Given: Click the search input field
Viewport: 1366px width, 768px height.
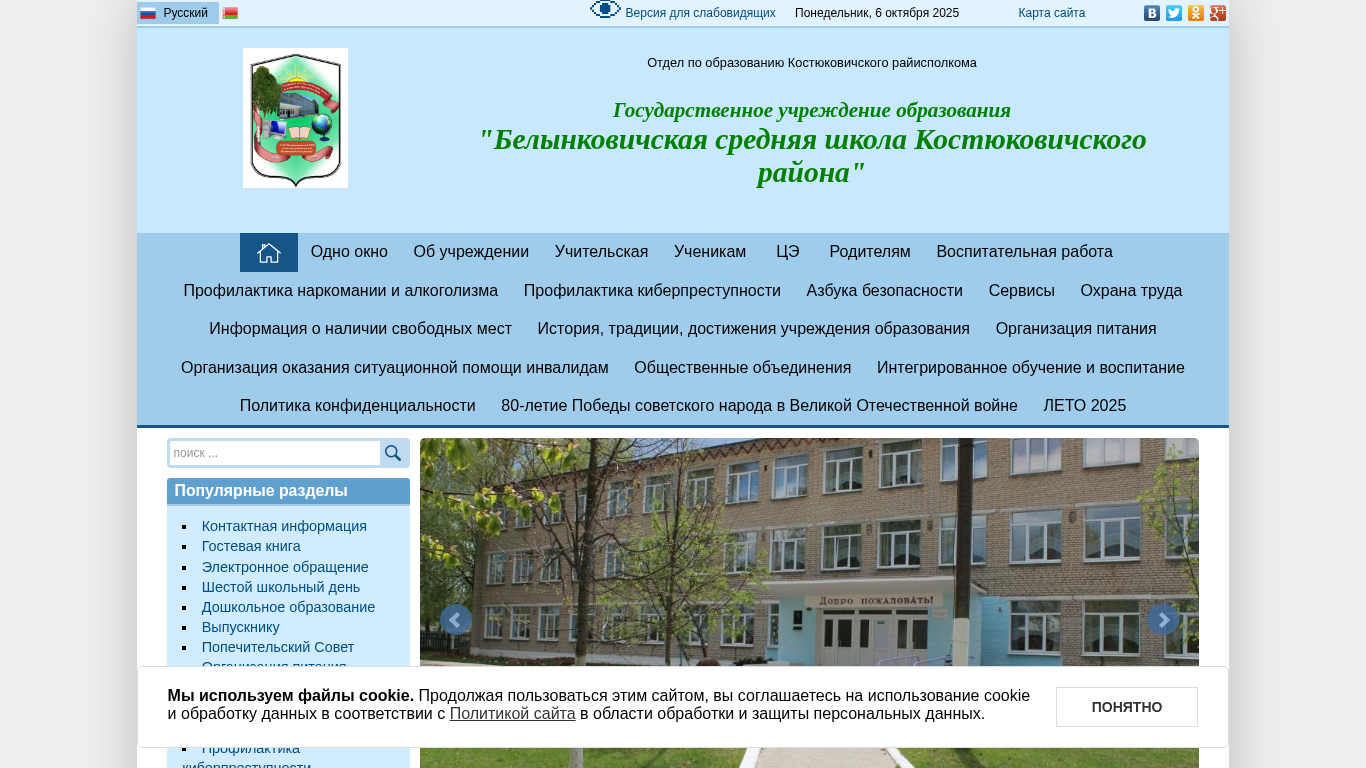Looking at the screenshot, I should (x=275, y=453).
